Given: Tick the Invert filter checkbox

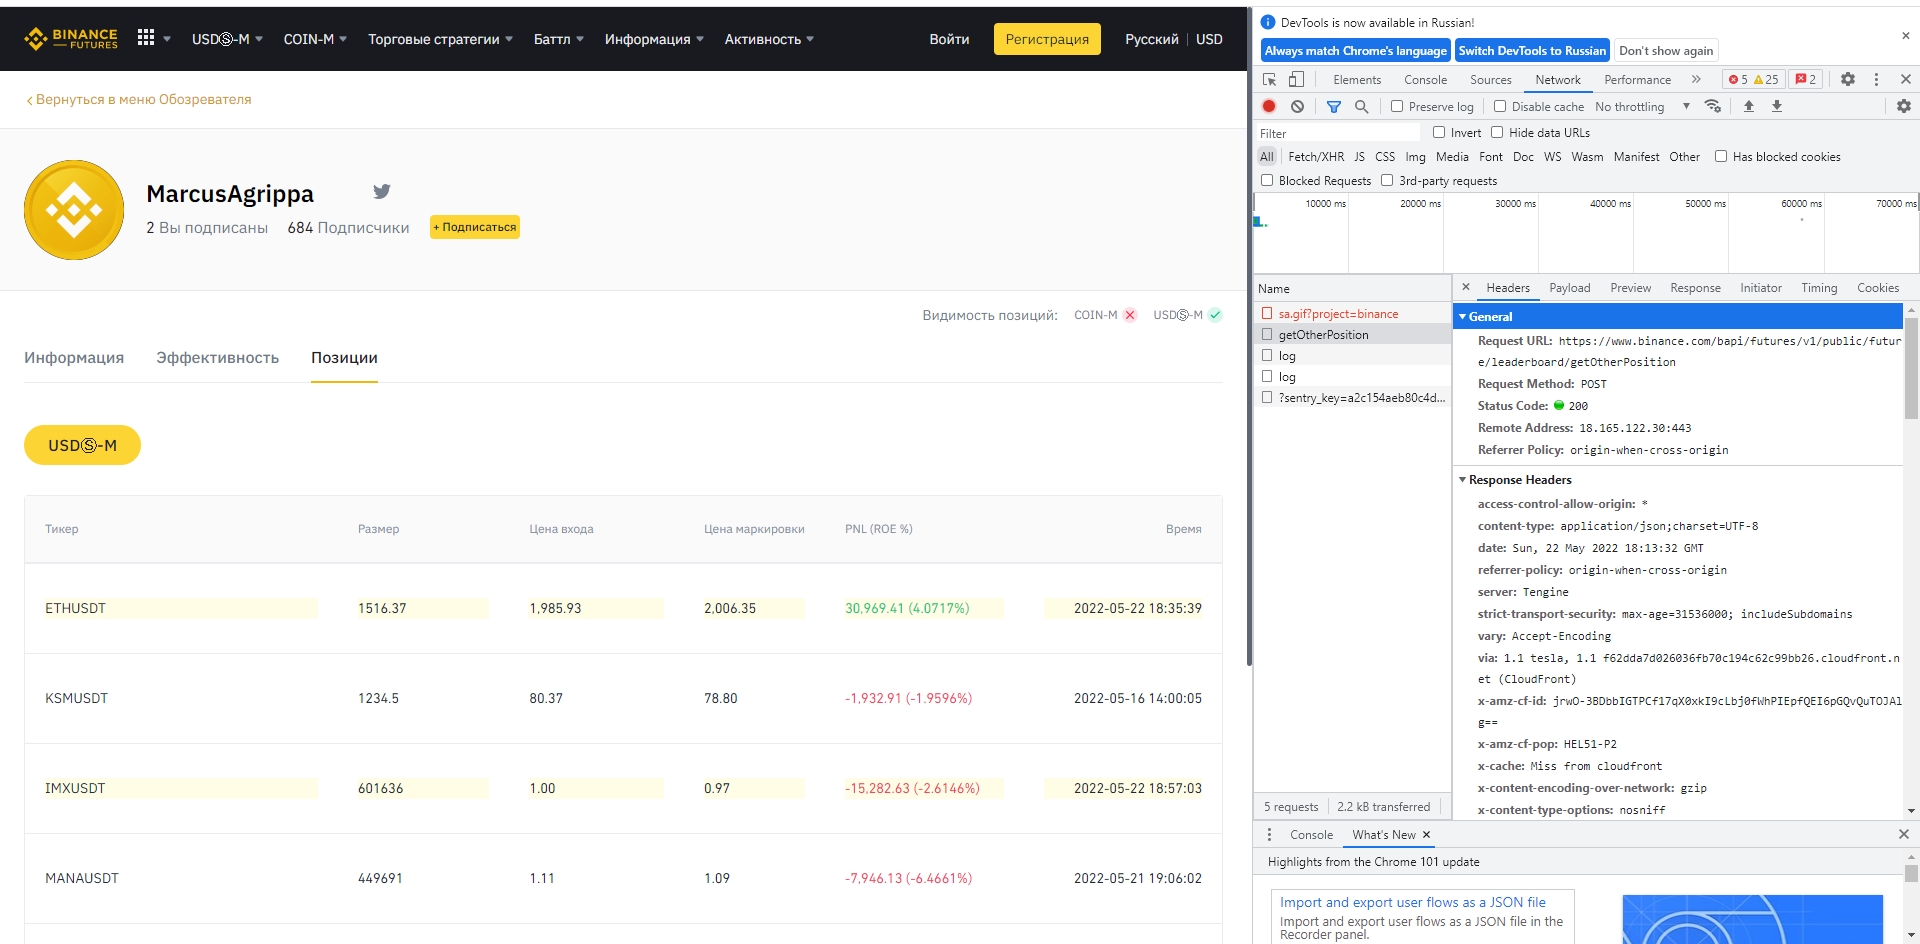Looking at the screenshot, I should coord(1439,132).
